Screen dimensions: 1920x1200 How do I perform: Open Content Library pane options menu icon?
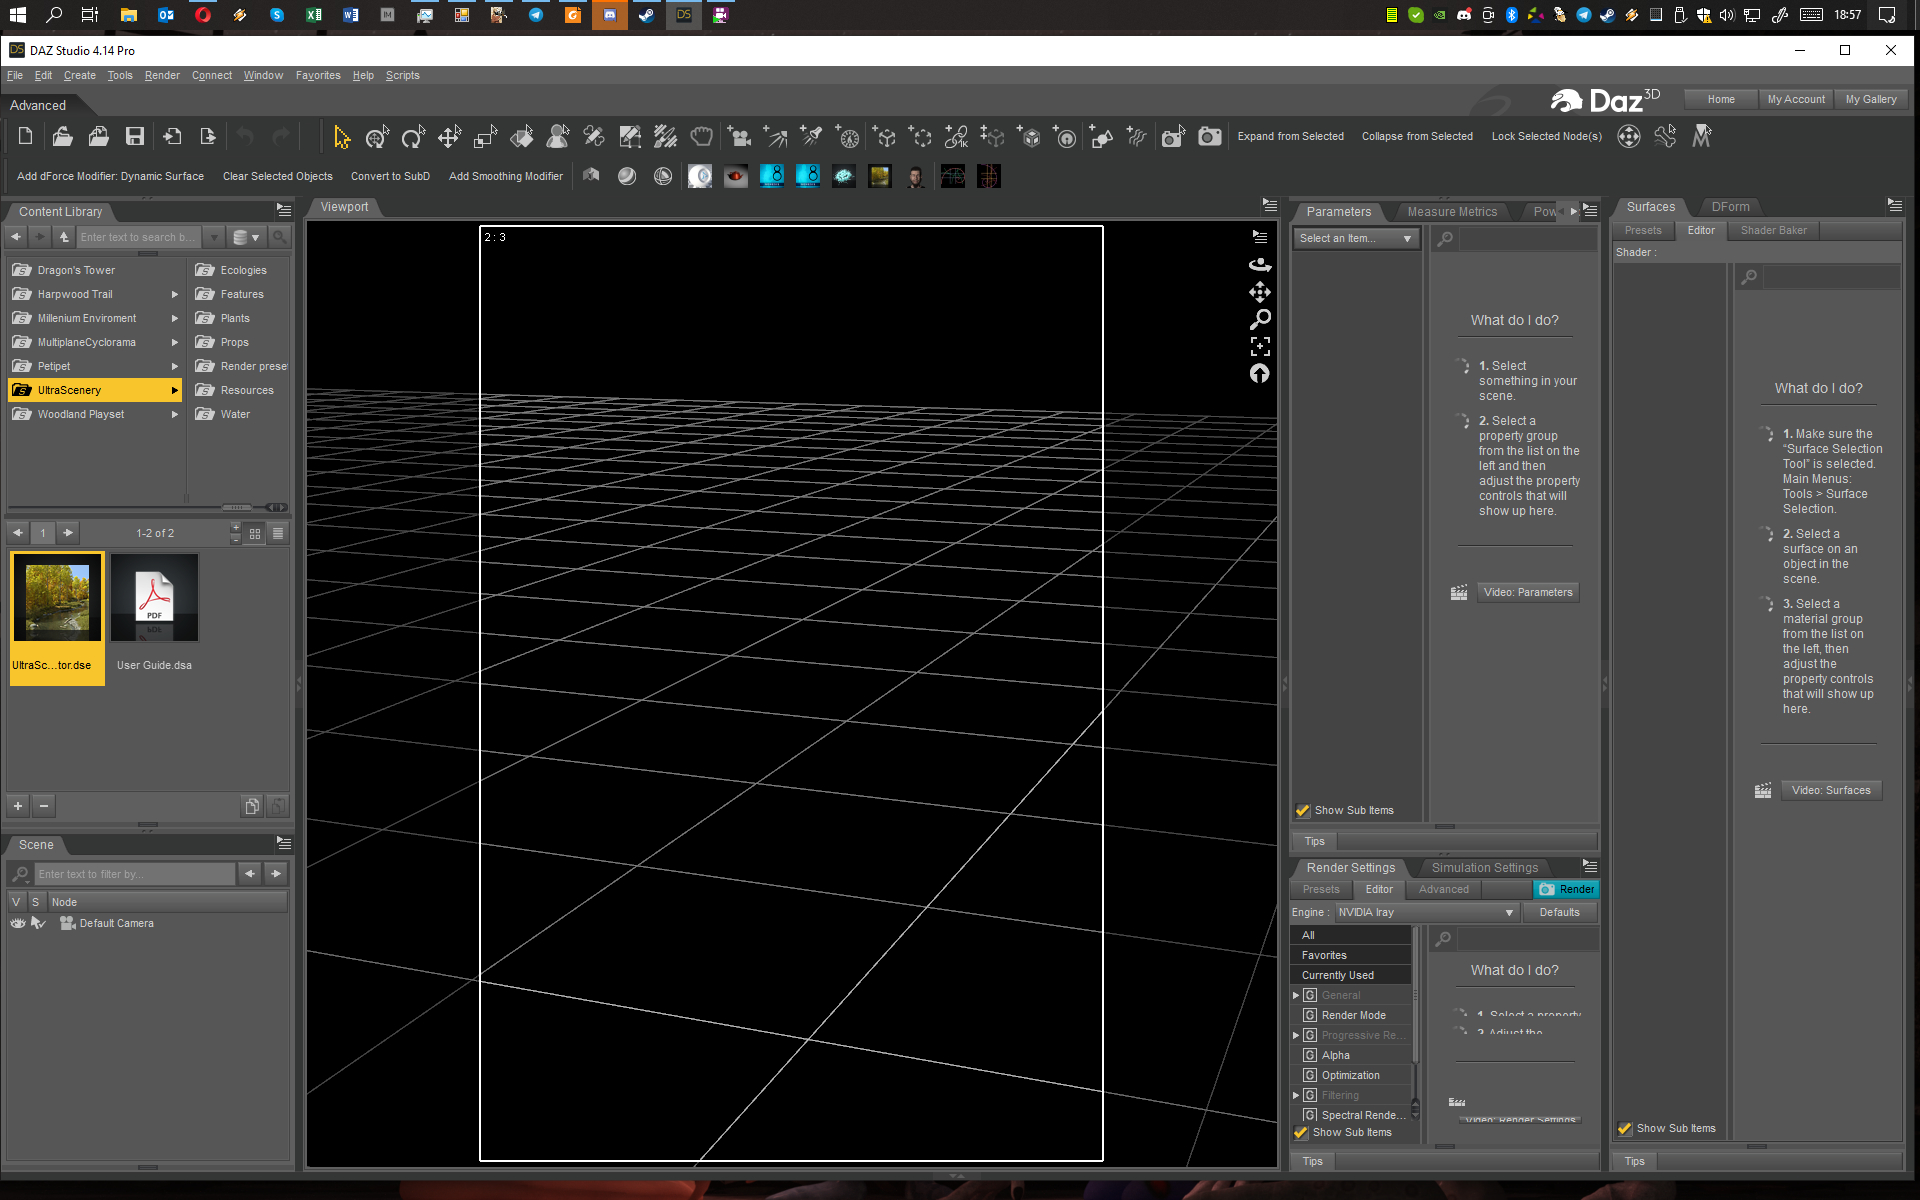[284, 210]
